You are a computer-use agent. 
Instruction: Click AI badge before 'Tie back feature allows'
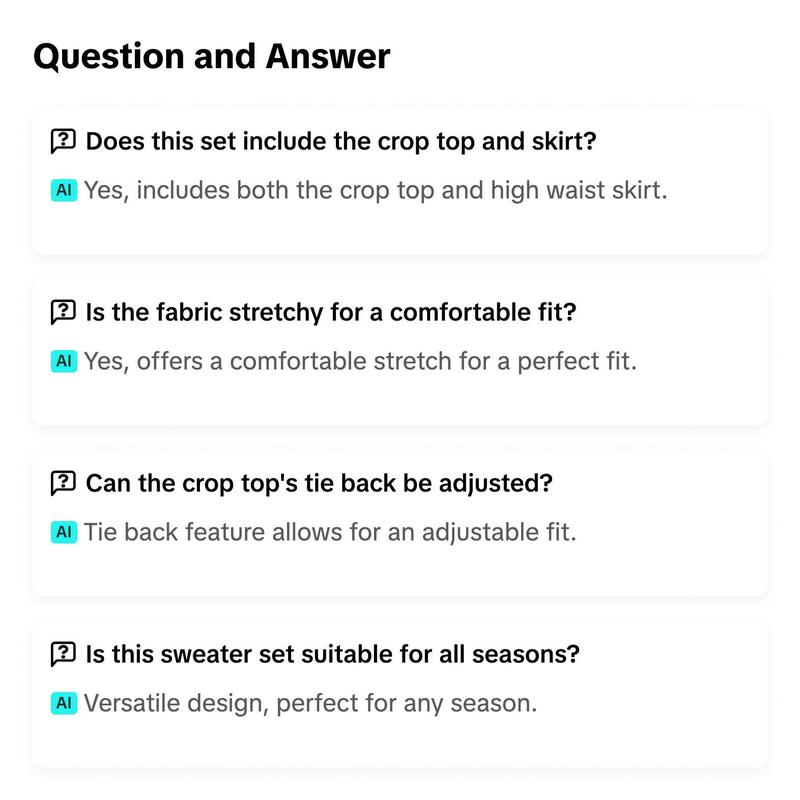[64, 532]
